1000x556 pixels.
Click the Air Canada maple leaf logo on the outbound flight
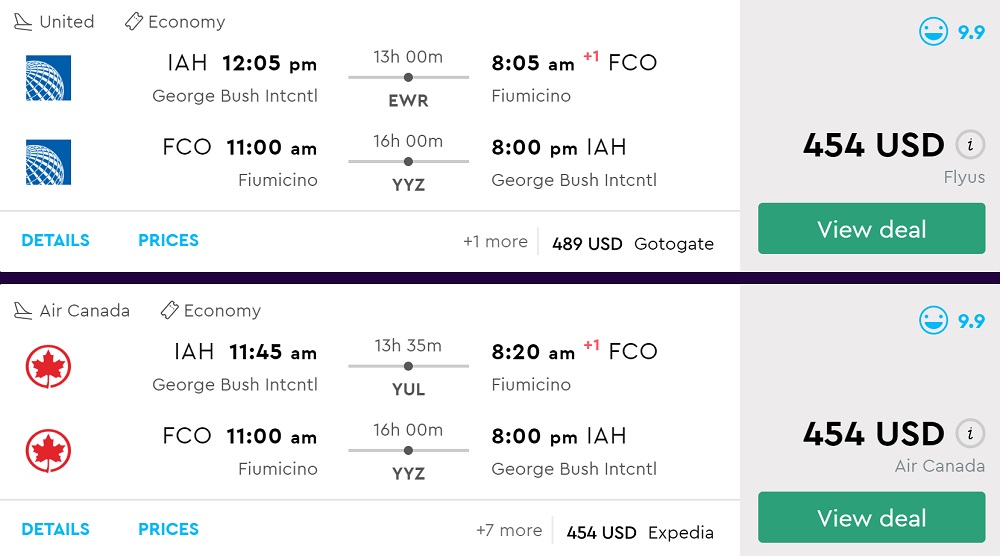point(48,367)
